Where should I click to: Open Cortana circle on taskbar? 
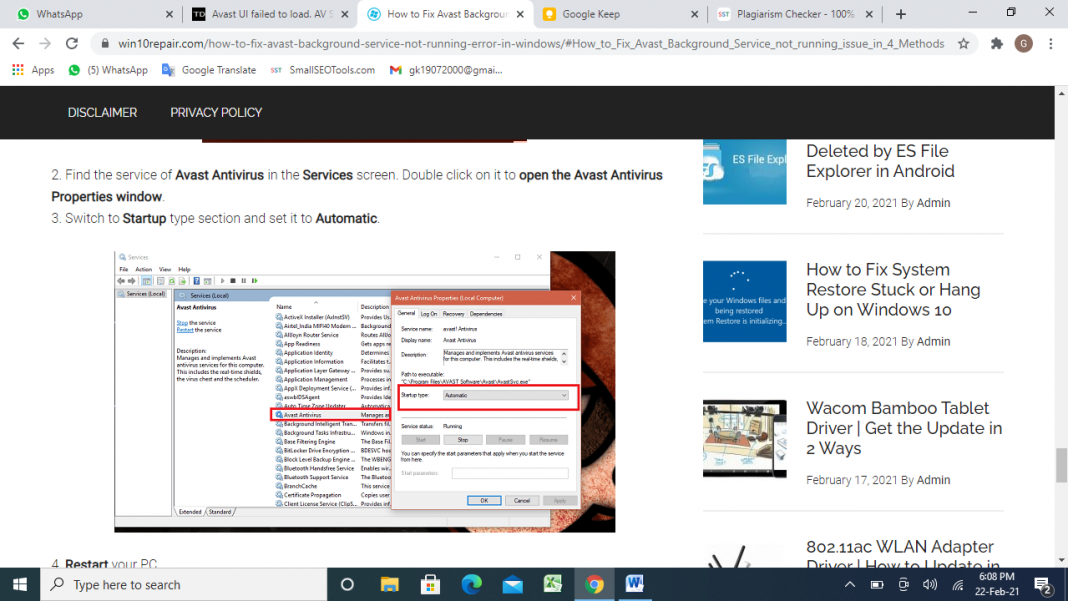tap(347, 585)
